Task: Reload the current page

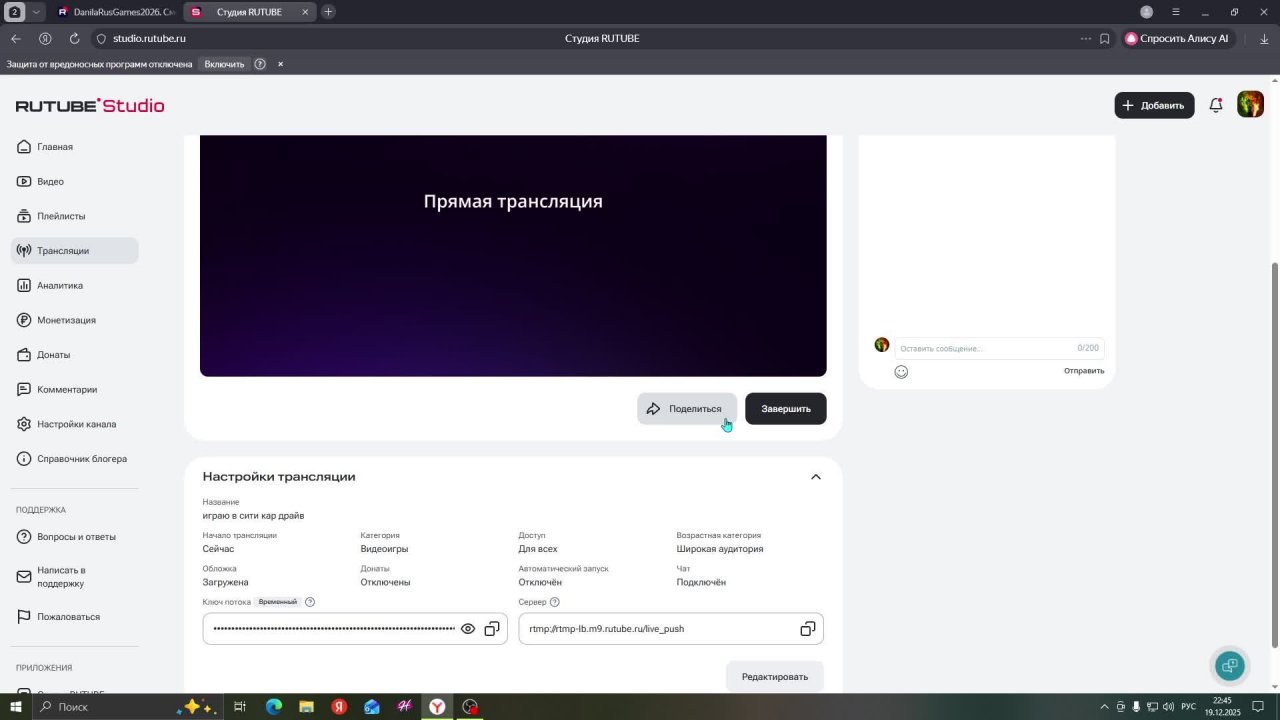Action: pos(74,38)
